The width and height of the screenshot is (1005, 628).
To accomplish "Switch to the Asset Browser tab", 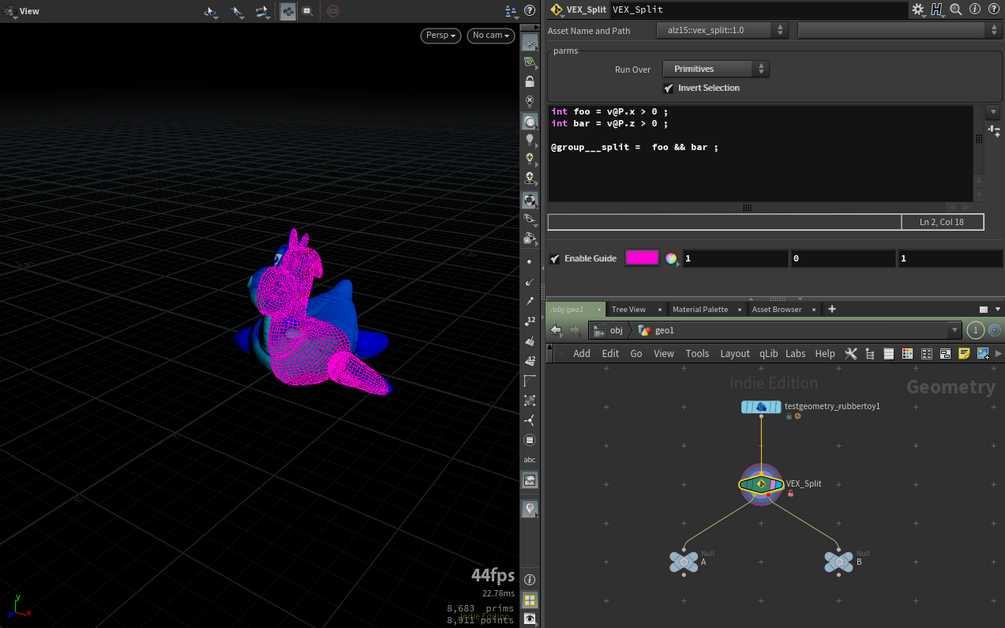I will [776, 309].
